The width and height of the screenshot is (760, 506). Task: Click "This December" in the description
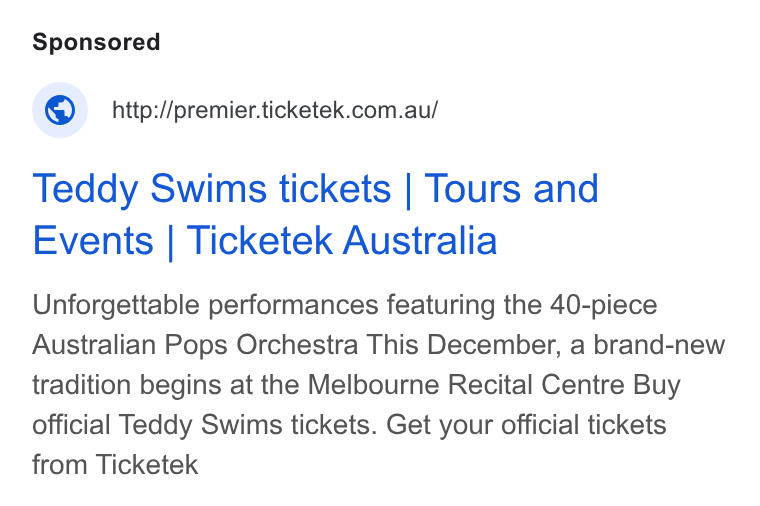(463, 345)
